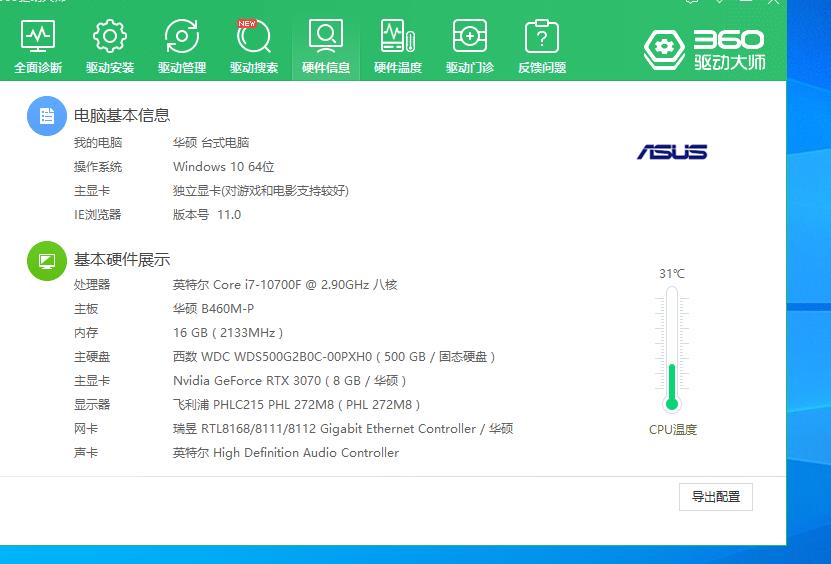Switch to 硬件温度 hardware temperature

point(398,47)
